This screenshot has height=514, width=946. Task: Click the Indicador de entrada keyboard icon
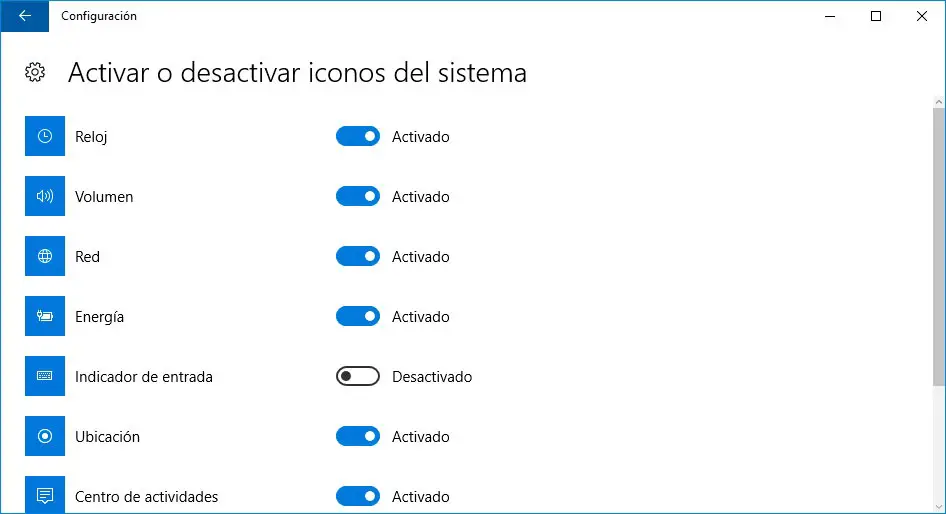[44, 377]
